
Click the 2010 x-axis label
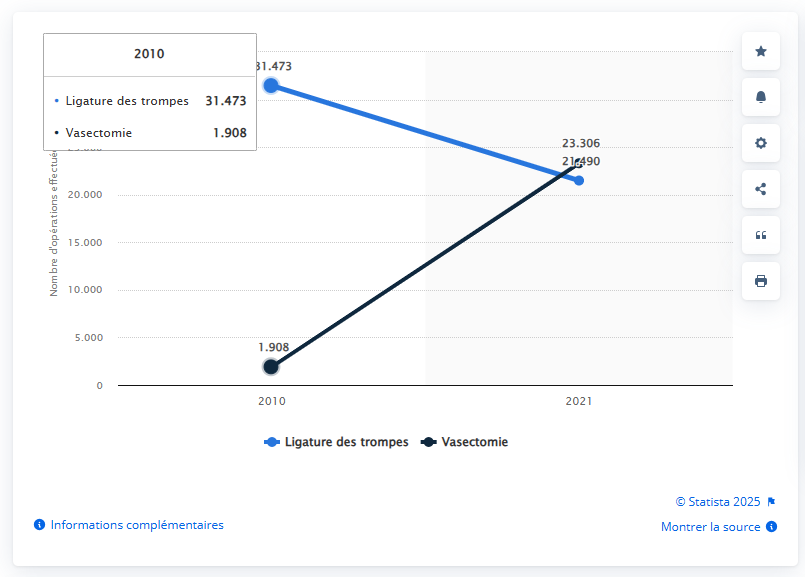pos(271,401)
